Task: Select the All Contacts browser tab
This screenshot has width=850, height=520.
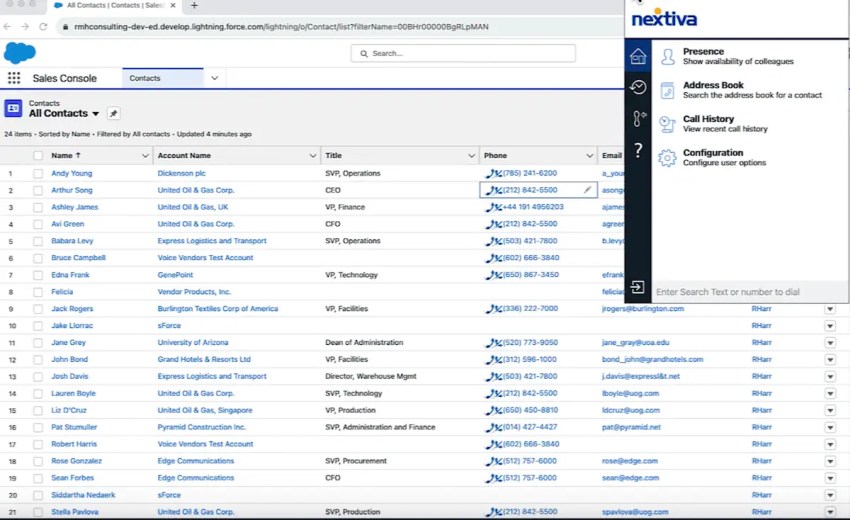Action: tap(115, 5)
